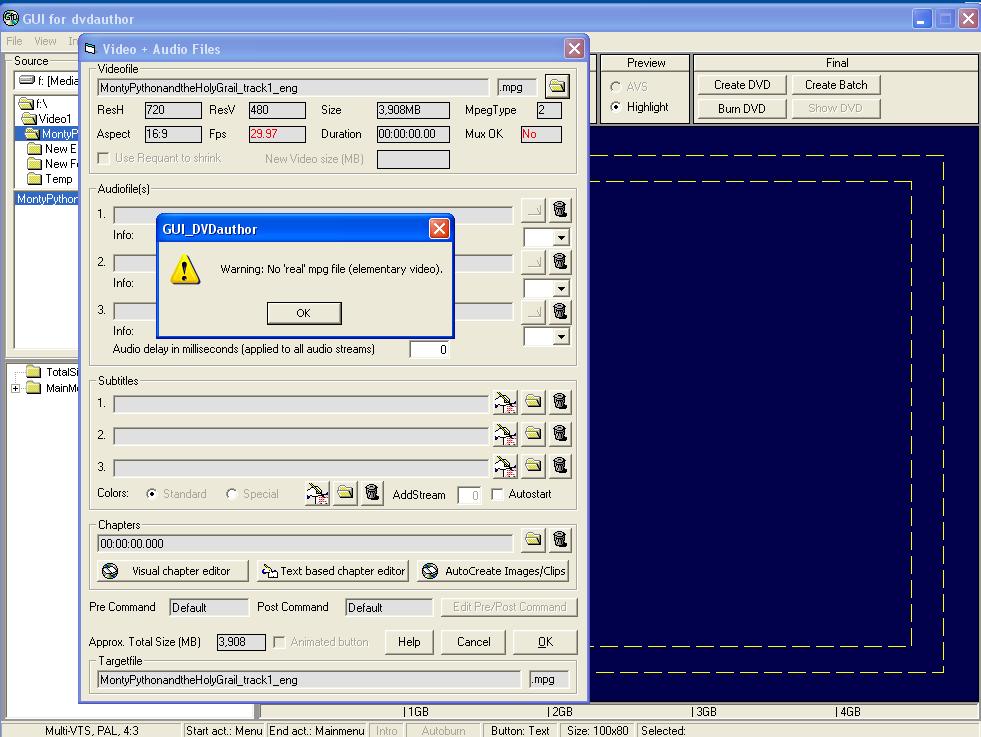Browse for audiofile 3

(x=533, y=312)
